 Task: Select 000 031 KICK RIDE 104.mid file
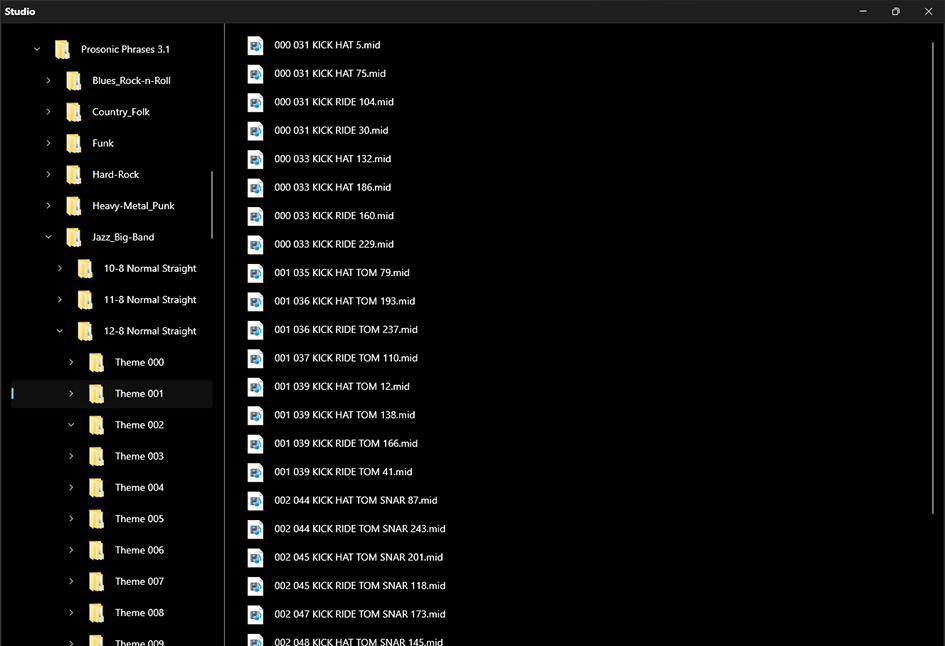point(334,102)
